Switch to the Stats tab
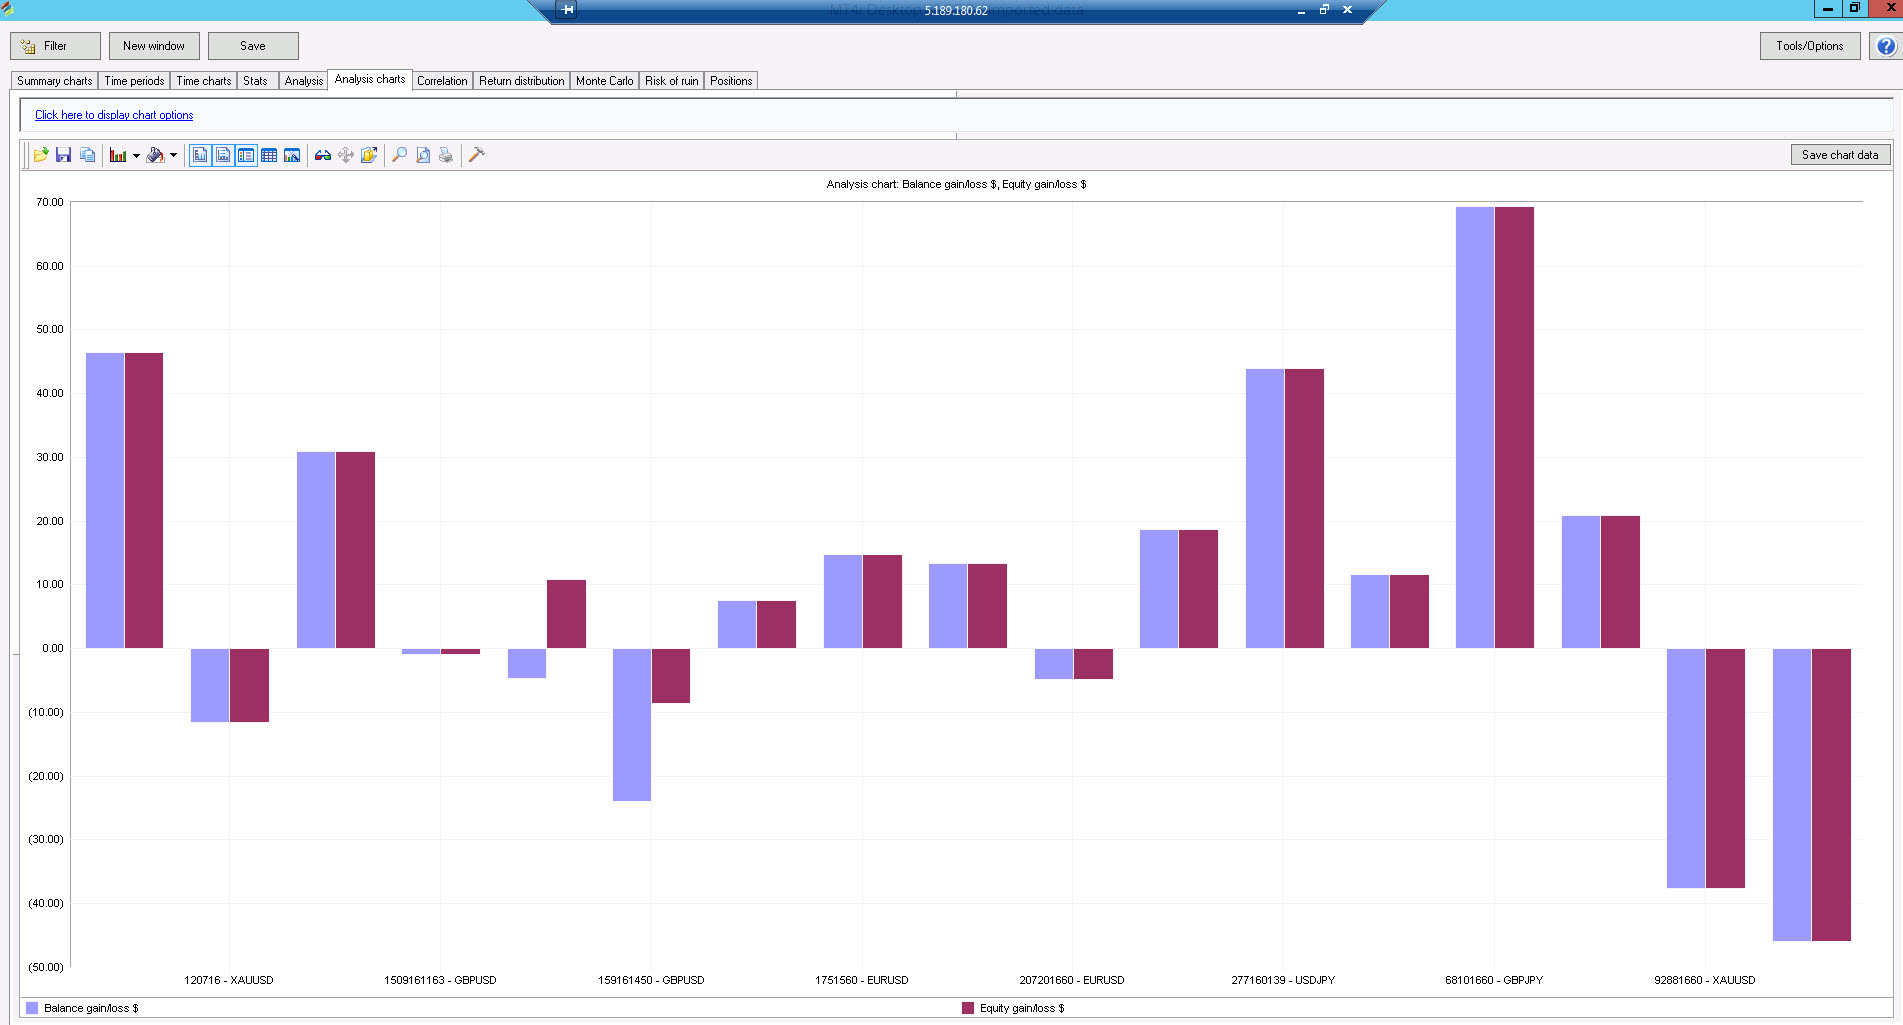Viewport: 1903px width, 1025px height. pyautogui.click(x=255, y=81)
